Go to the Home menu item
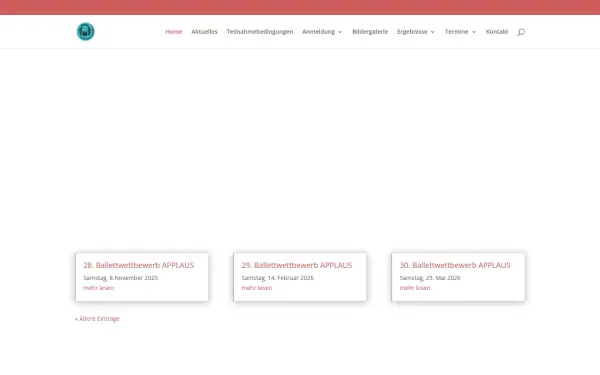 [174, 32]
